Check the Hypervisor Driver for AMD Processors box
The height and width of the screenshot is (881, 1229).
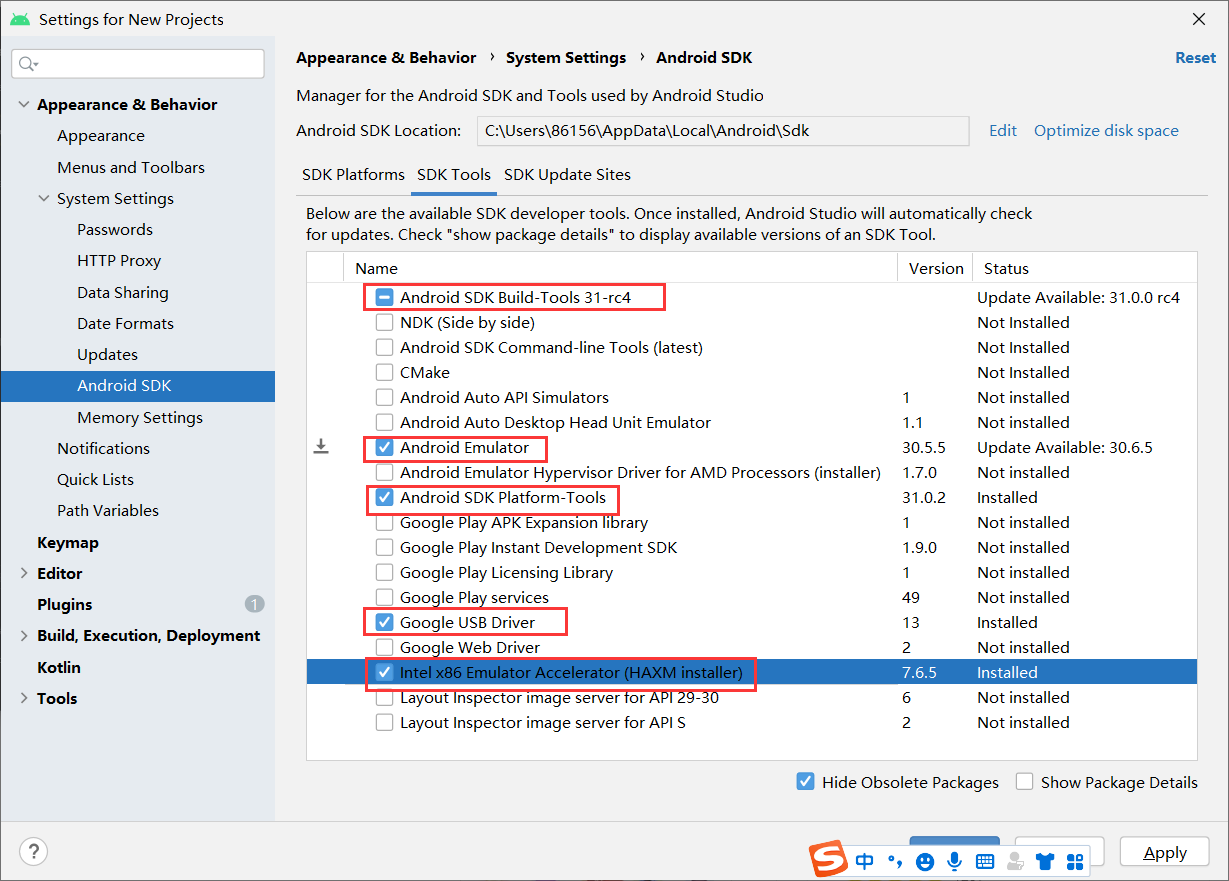click(384, 472)
